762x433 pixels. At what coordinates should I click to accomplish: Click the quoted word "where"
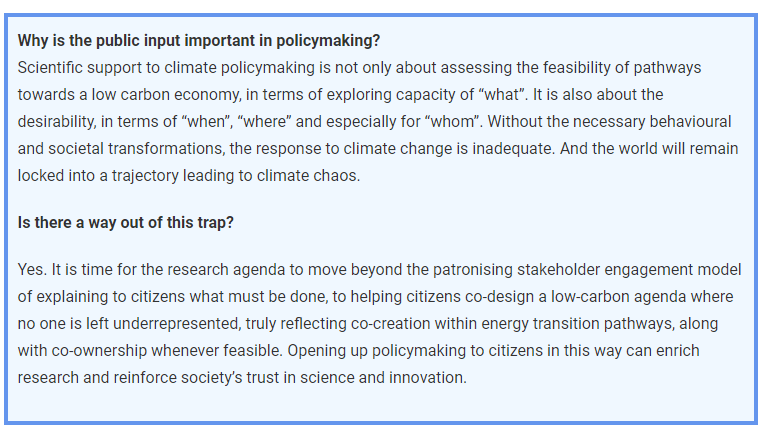point(266,121)
